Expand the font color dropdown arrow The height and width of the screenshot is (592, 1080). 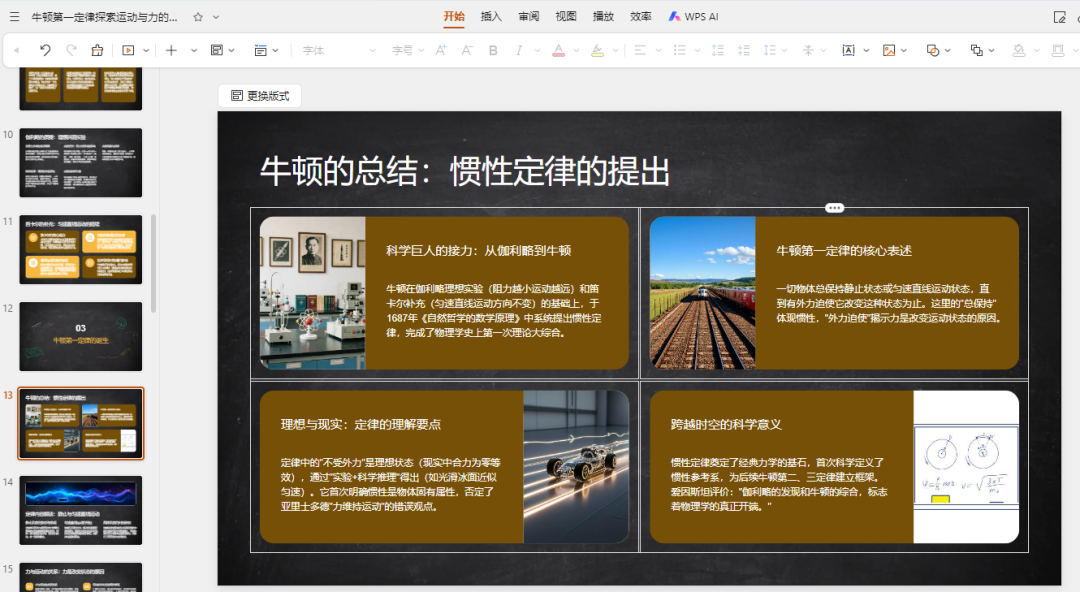coord(576,50)
